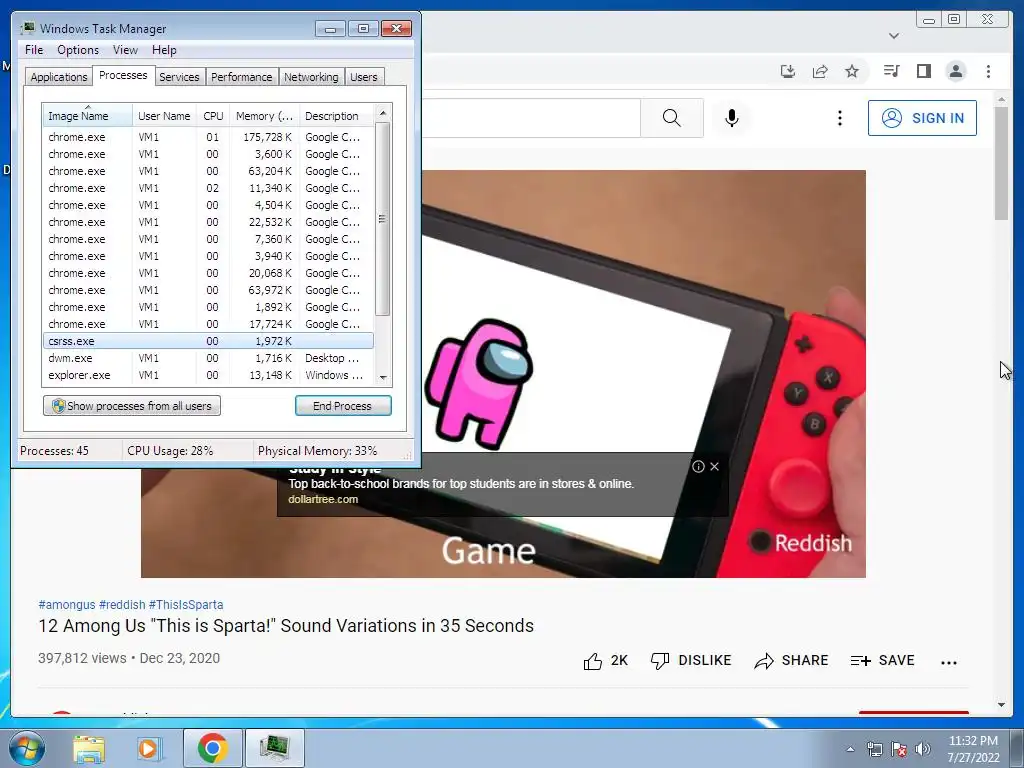Switch to Services tab

[x=179, y=77]
